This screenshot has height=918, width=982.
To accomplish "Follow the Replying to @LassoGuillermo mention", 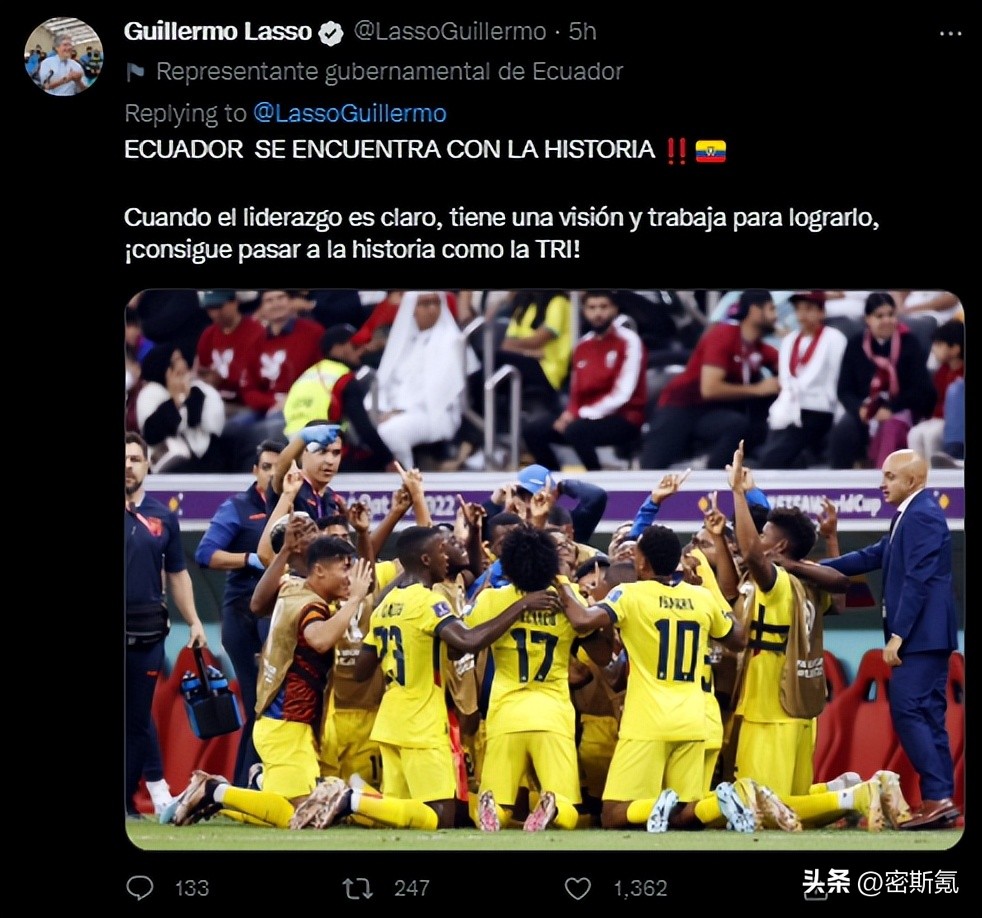I will coord(349,113).
